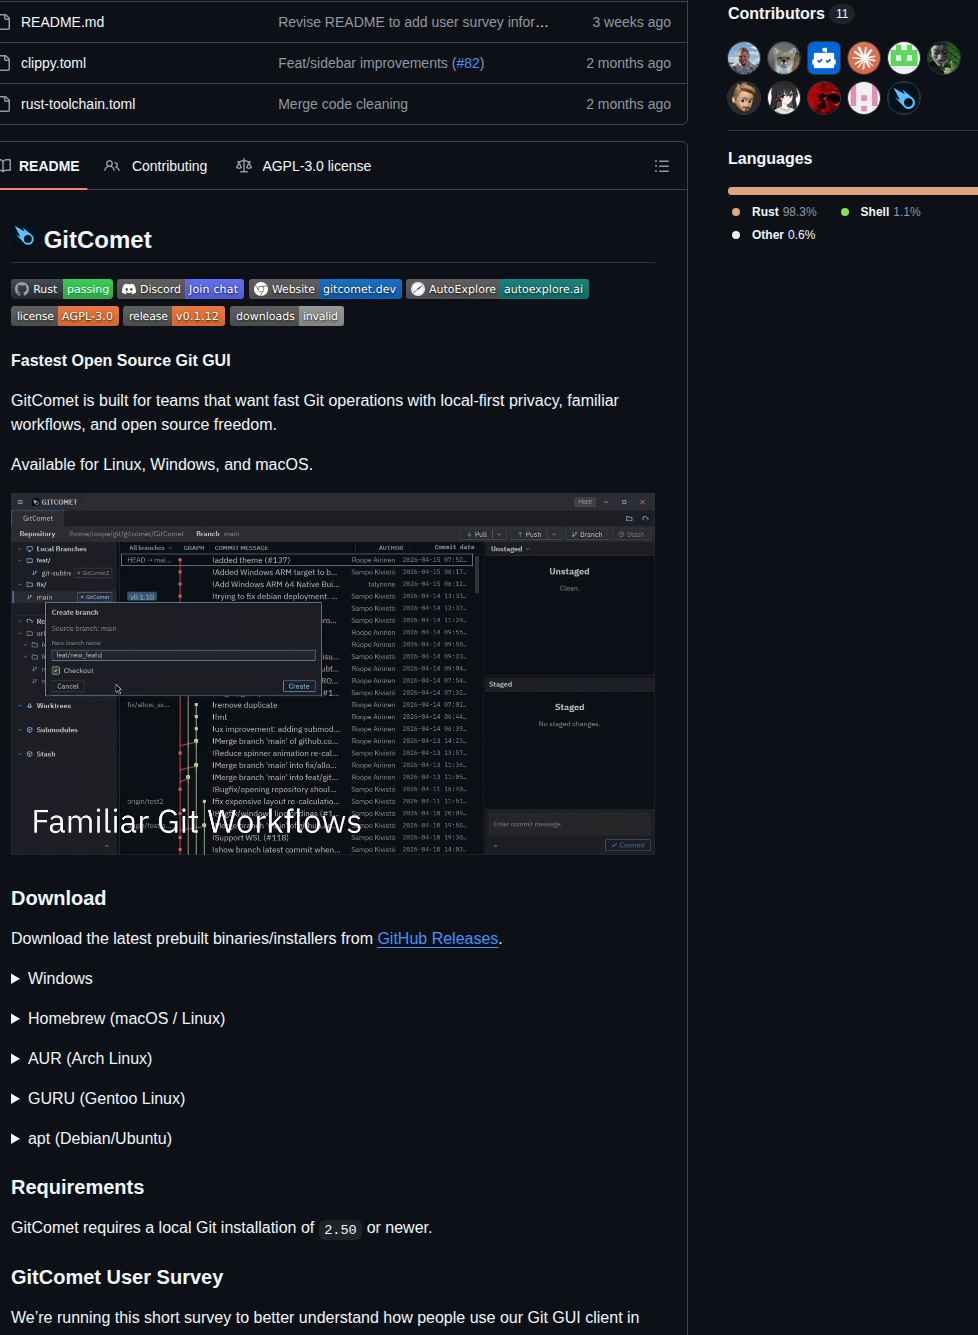
Task: Open the release v0.1.12 badge
Action: click(174, 316)
